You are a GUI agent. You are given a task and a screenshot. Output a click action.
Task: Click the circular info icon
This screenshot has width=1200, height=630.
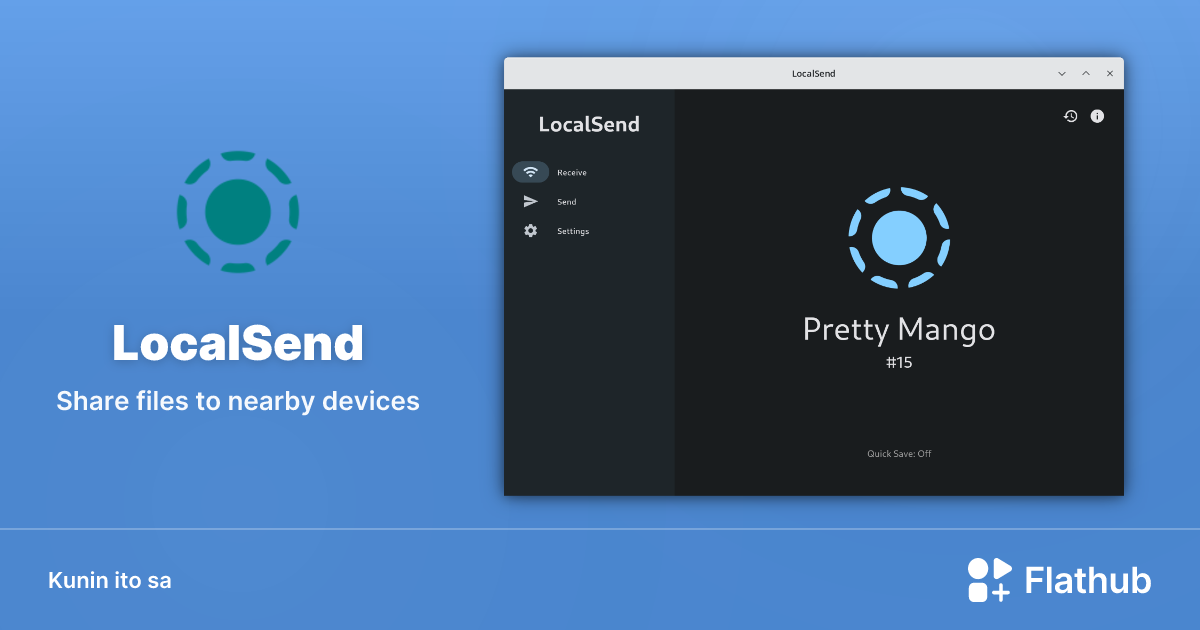coord(1096,116)
